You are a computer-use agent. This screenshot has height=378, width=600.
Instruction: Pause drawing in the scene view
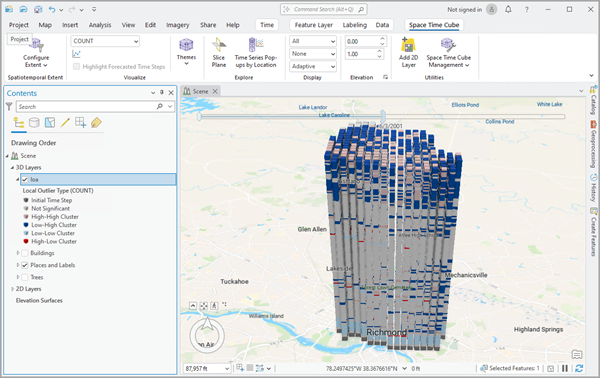[565, 368]
